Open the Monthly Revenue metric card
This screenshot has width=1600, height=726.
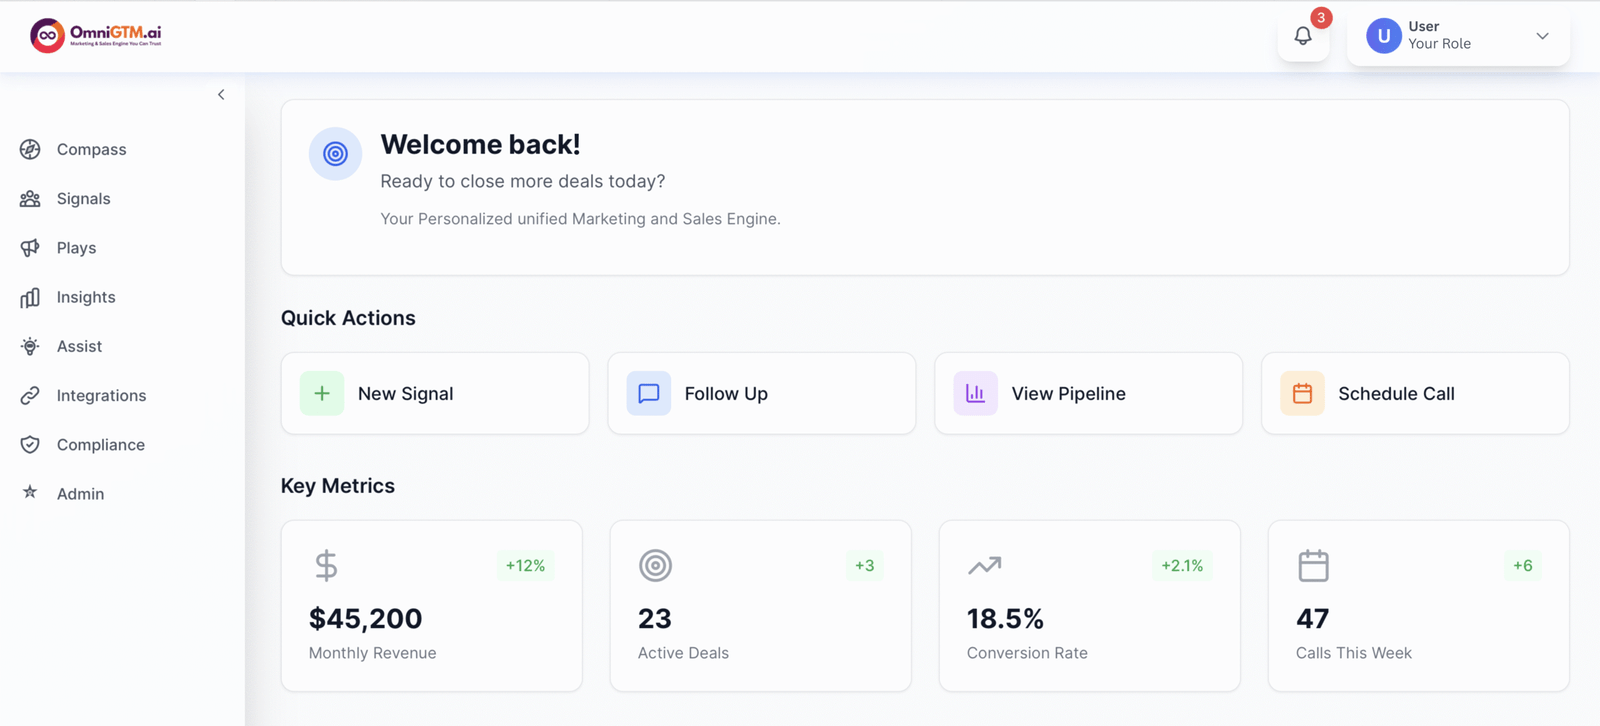(x=432, y=605)
